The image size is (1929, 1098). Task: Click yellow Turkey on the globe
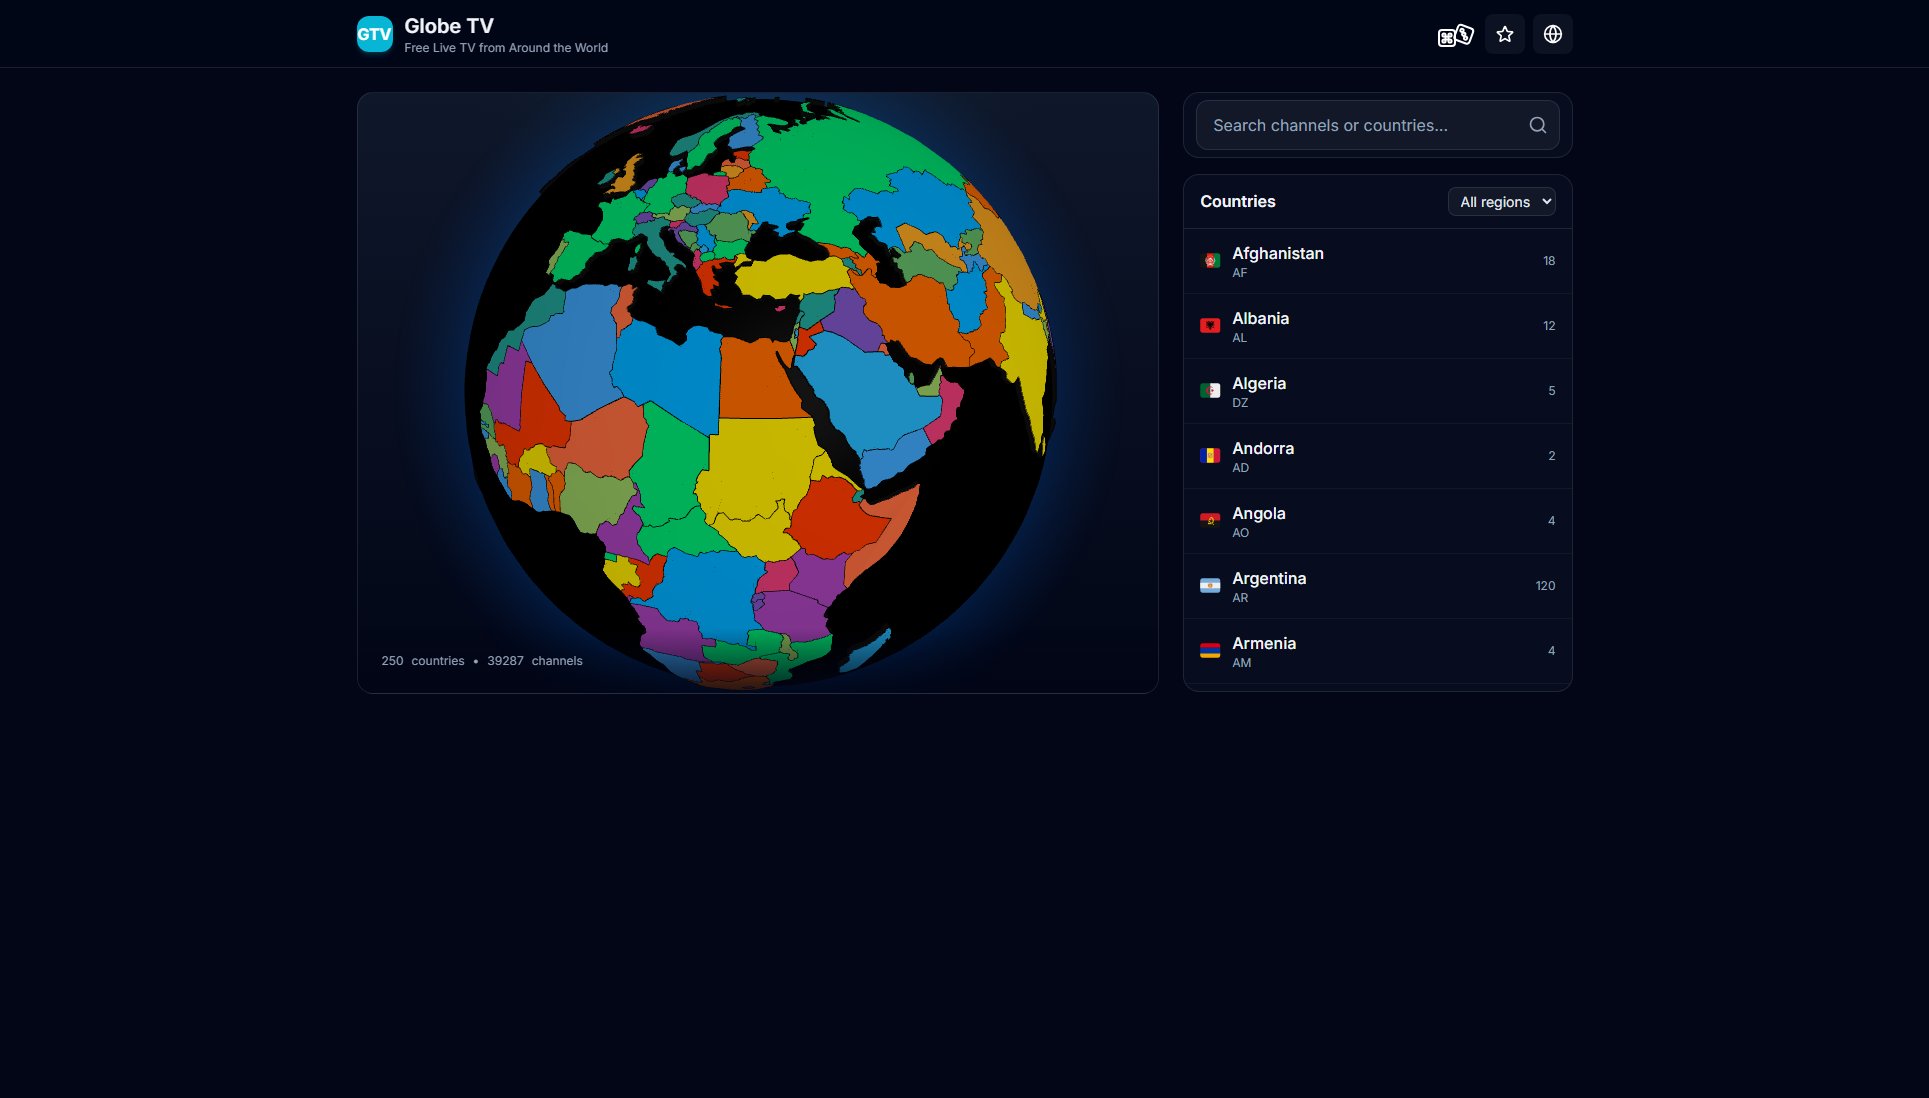point(795,275)
